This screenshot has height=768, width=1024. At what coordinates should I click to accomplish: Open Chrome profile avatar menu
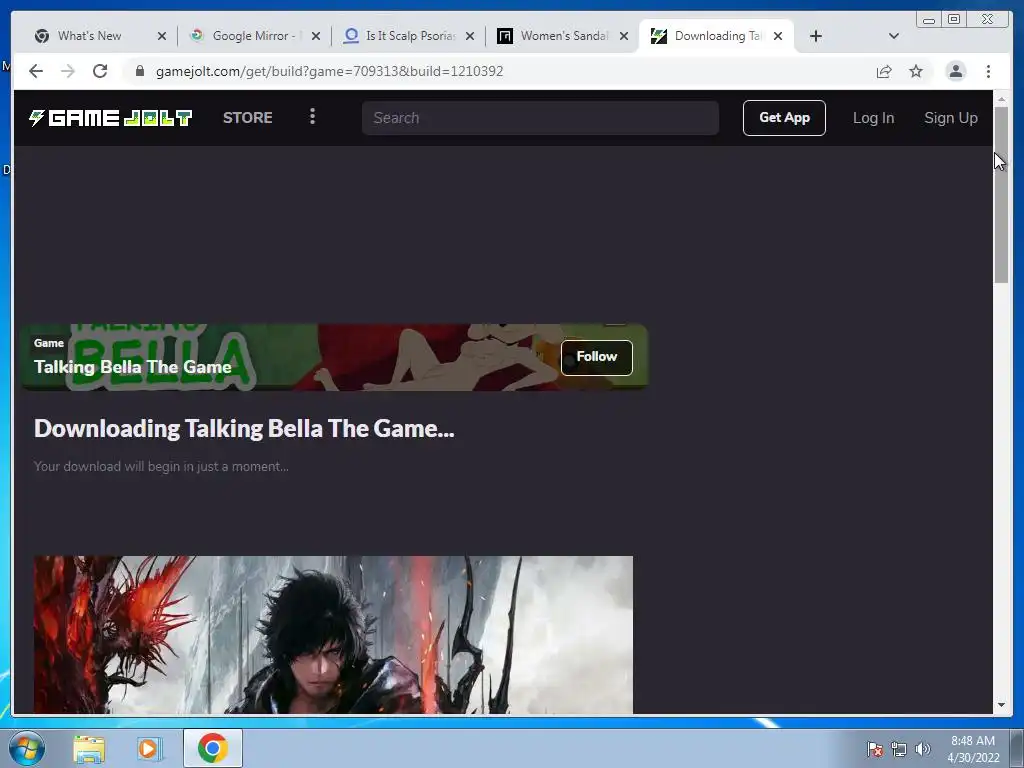point(955,71)
